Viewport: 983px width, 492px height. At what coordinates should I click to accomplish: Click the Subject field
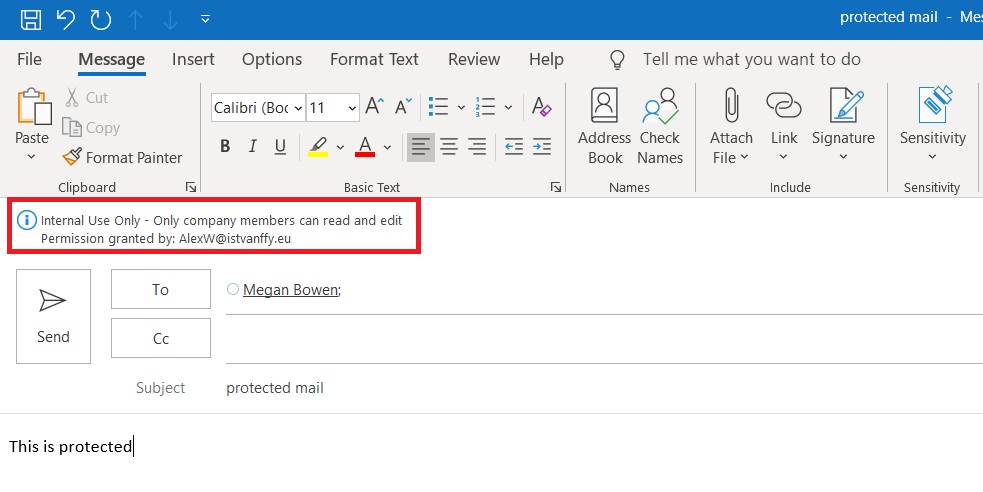click(600, 388)
